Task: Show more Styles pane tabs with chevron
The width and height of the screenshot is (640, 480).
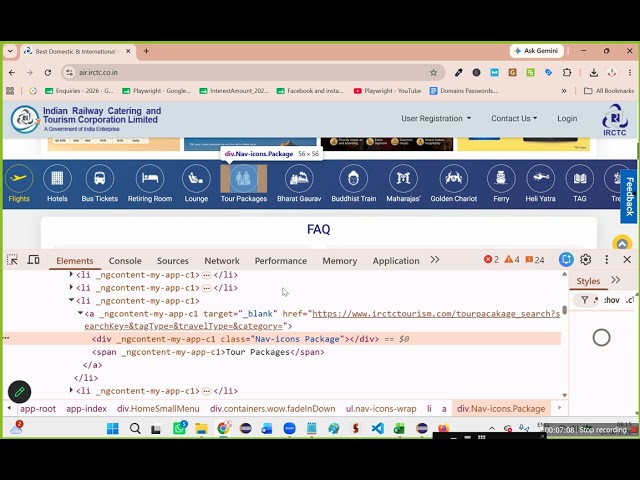Action: [x=616, y=280]
